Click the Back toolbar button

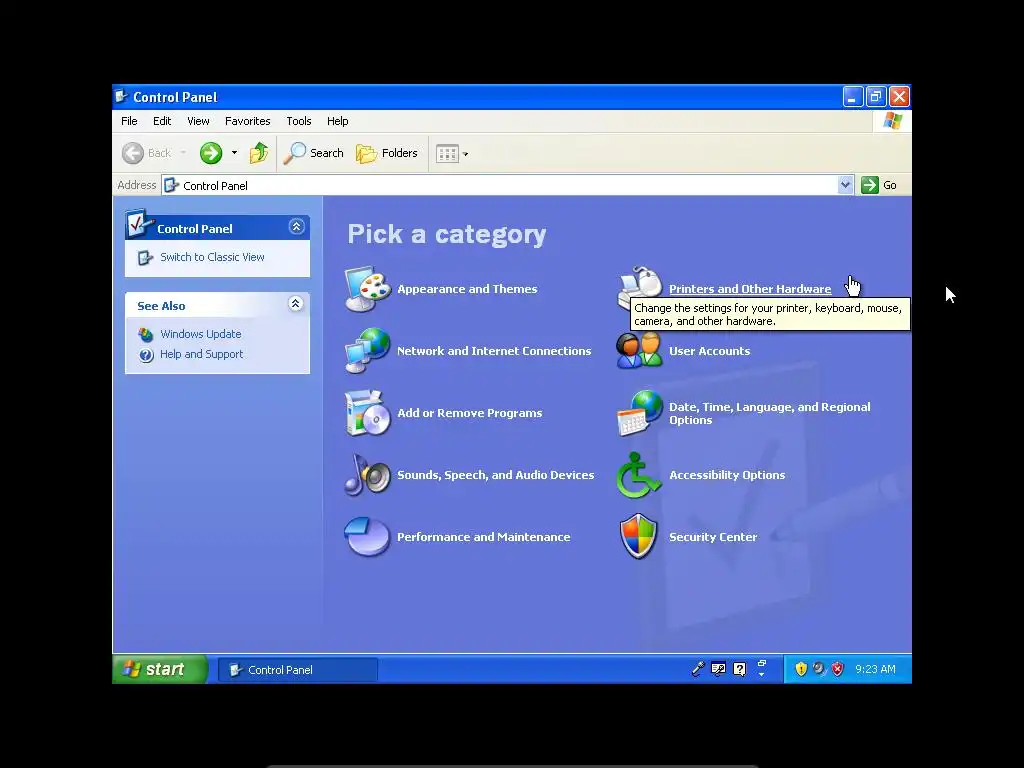pos(147,153)
